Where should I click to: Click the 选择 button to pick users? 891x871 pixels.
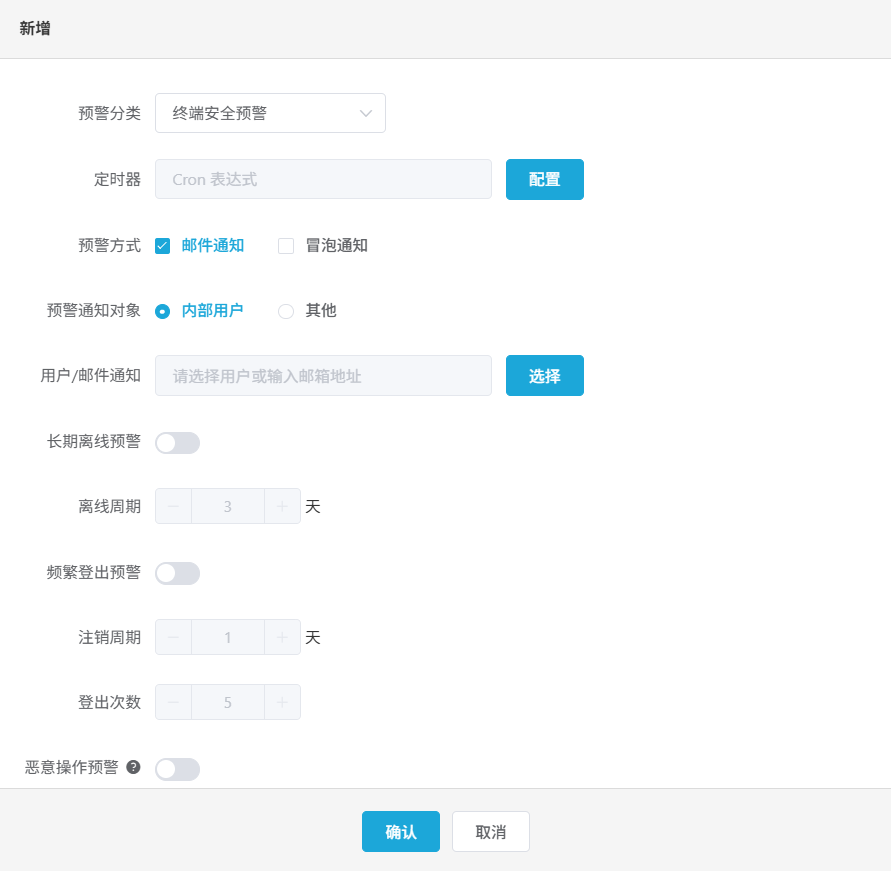[544, 375]
